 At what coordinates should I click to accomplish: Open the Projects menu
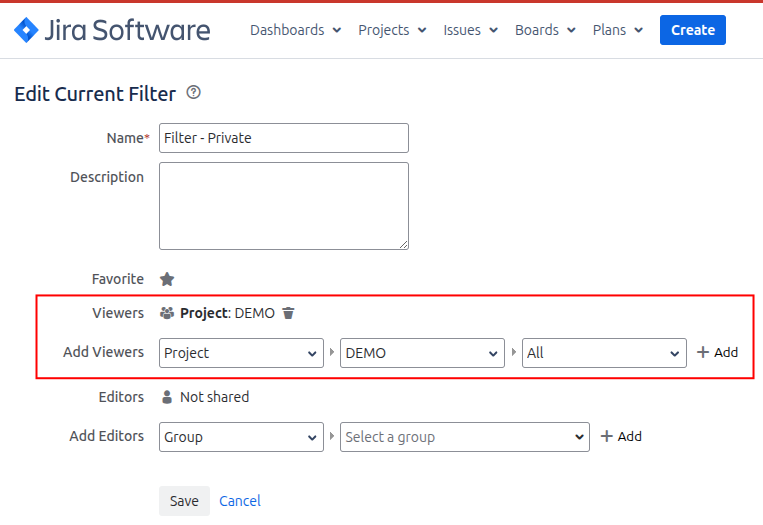pos(392,30)
